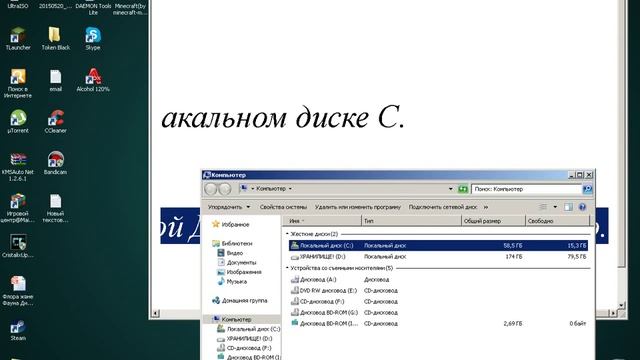
Task: Sort by the 'Общий размер' column header
Action: point(493,221)
